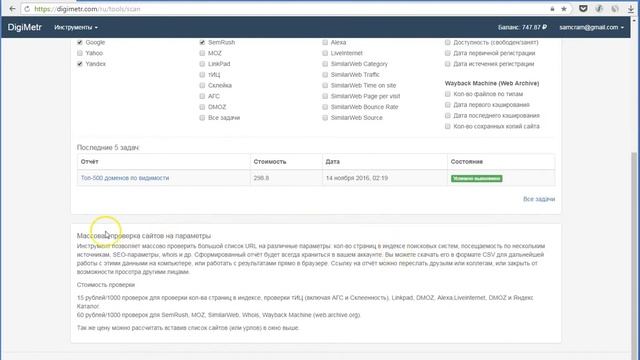Viewport: 640px width, 360px height.
Task: Open the samcram@gmail.com account dropdown
Action: coord(591,27)
